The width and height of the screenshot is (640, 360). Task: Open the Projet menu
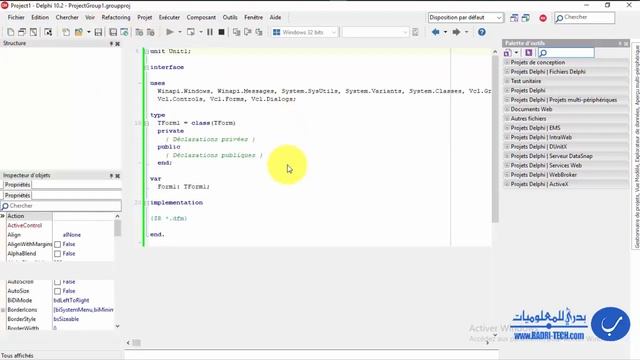tap(144, 18)
